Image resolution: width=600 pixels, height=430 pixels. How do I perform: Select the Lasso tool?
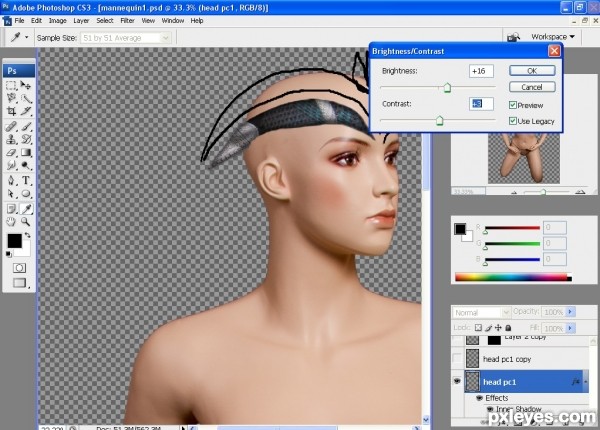(x=11, y=98)
